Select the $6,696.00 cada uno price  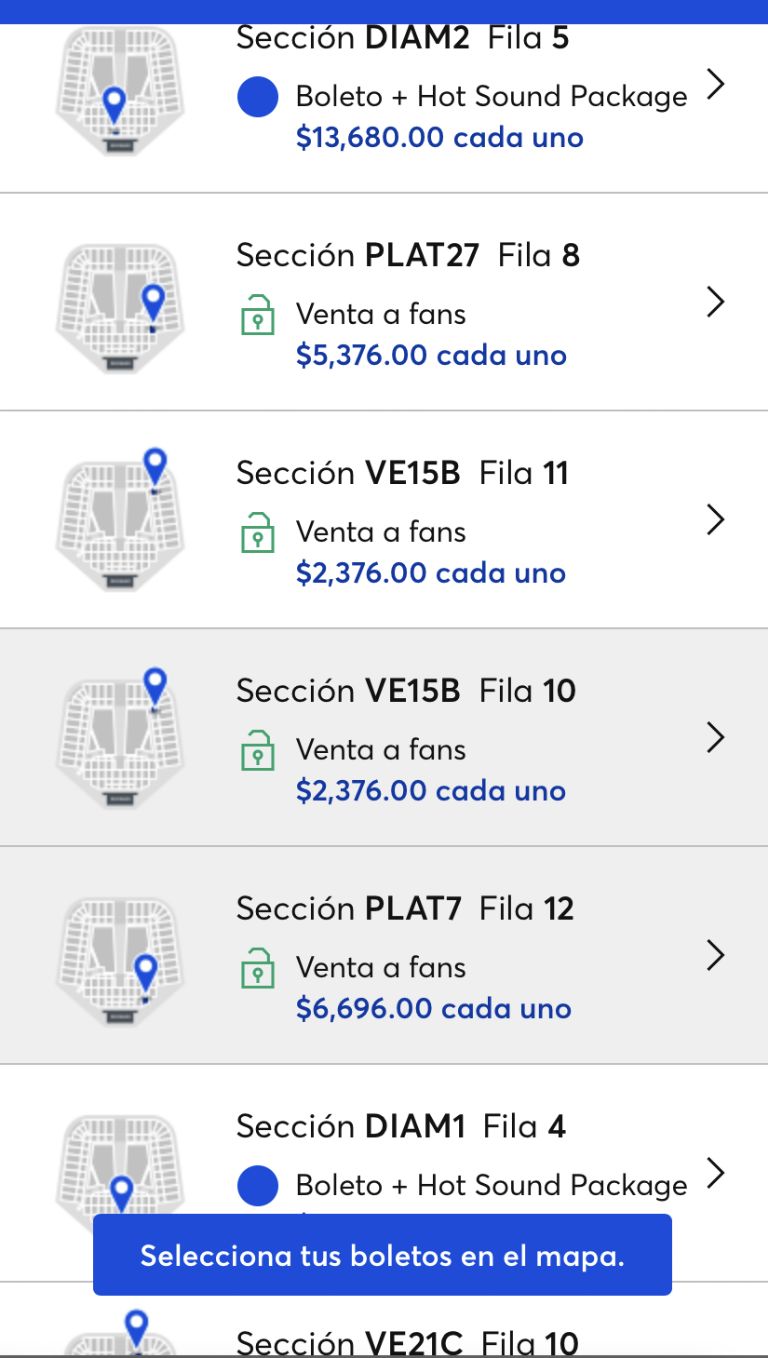[x=433, y=1008]
